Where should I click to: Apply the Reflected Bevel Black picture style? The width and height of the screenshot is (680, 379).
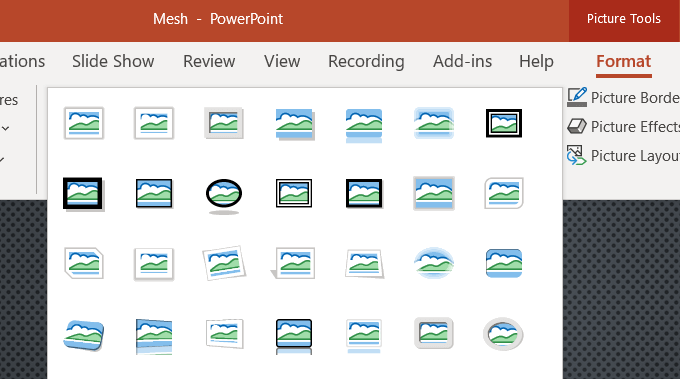294,337
